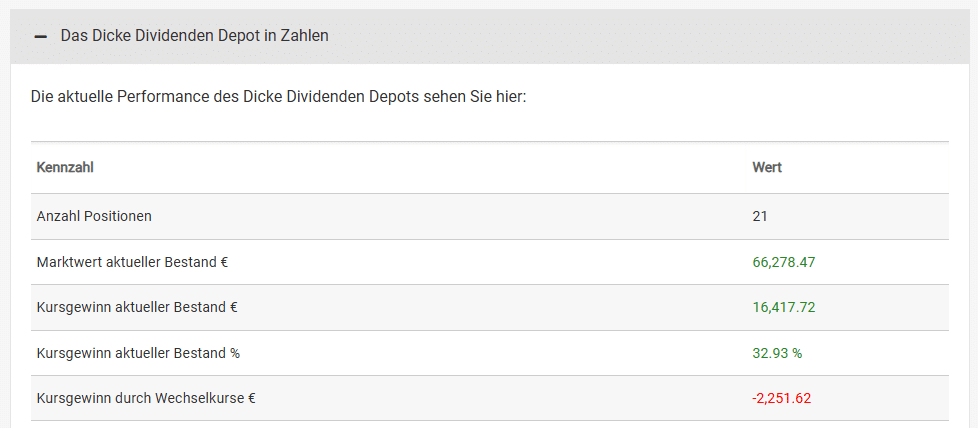
Task: Click the green 32.93 figure
Action: (770, 353)
